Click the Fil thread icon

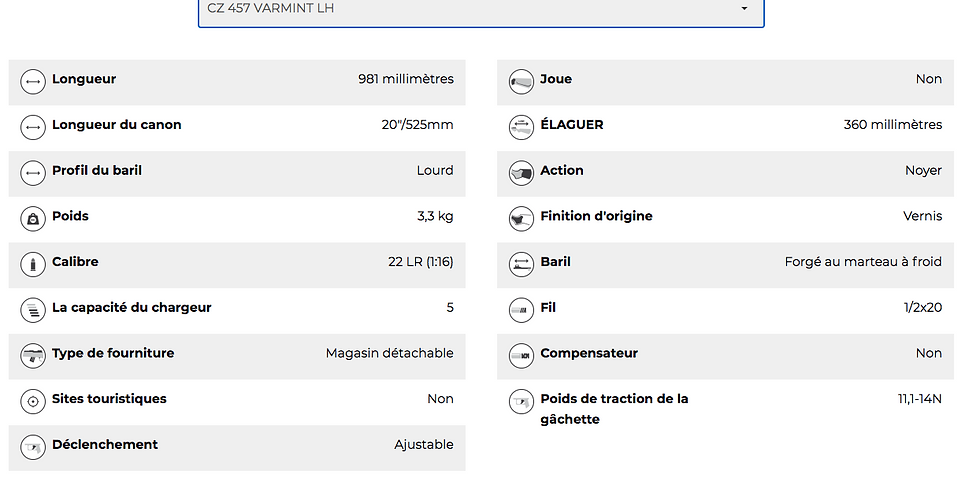[521, 309]
